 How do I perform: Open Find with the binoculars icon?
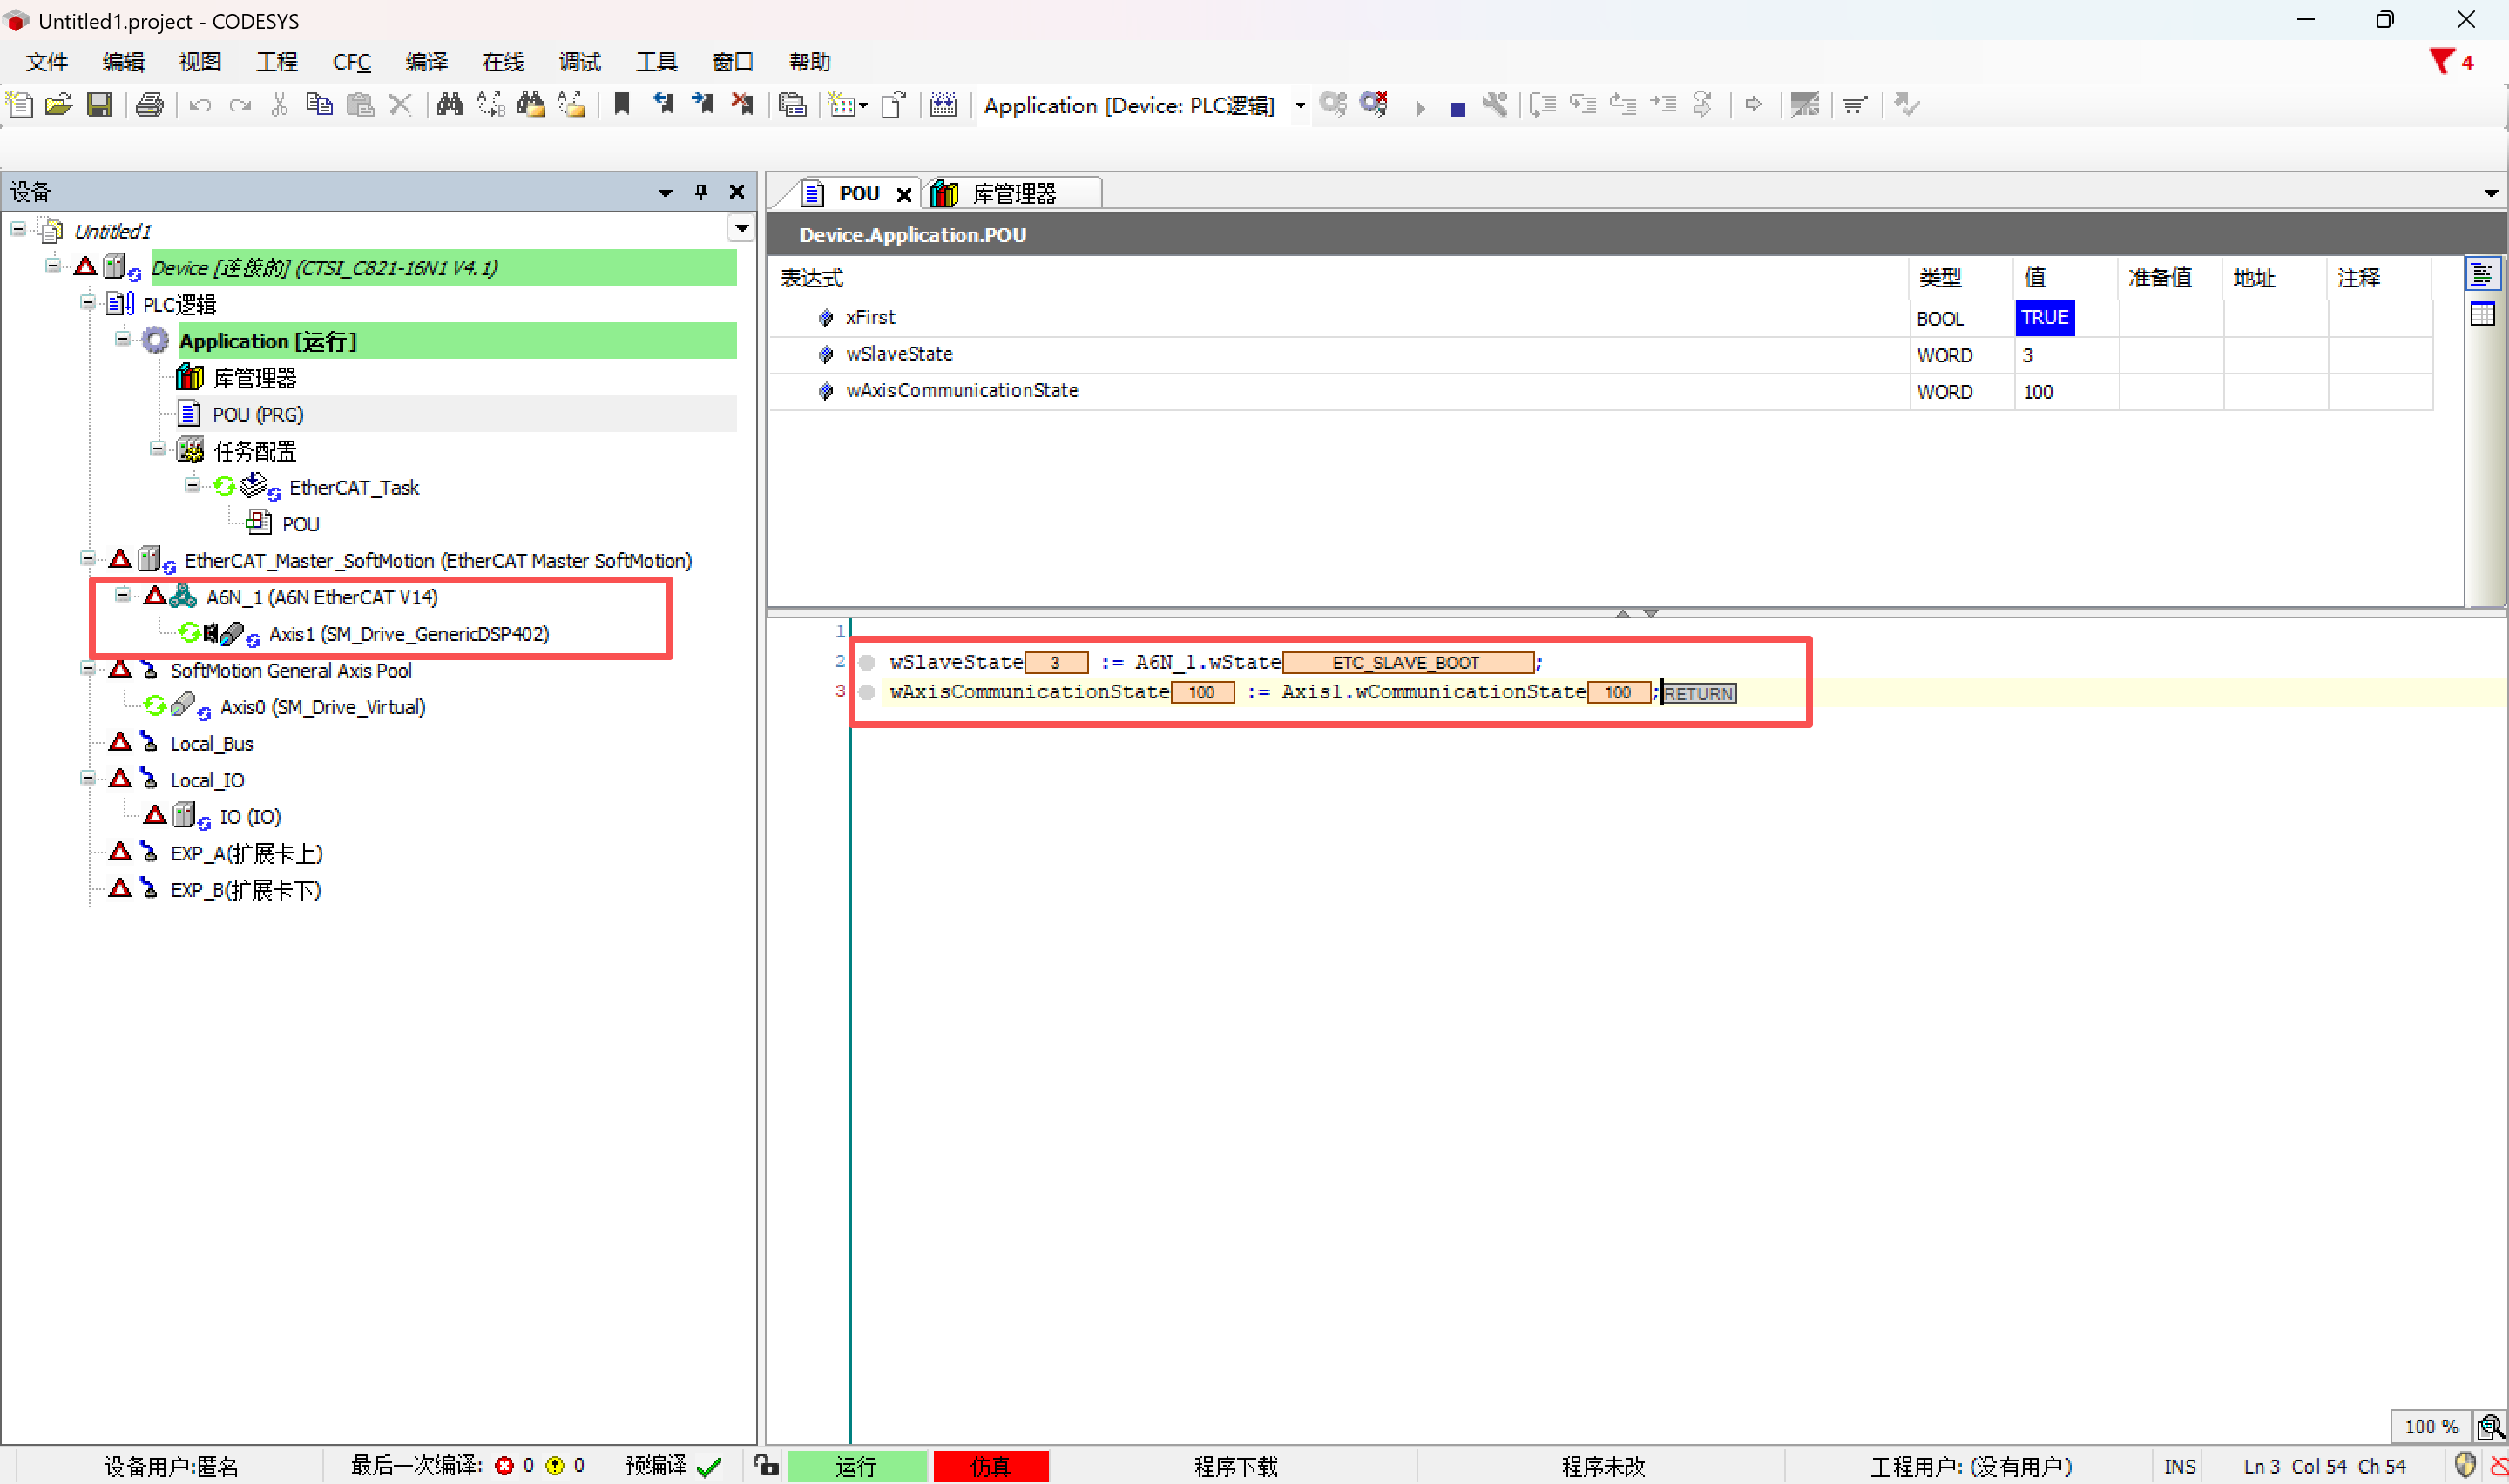(x=450, y=105)
